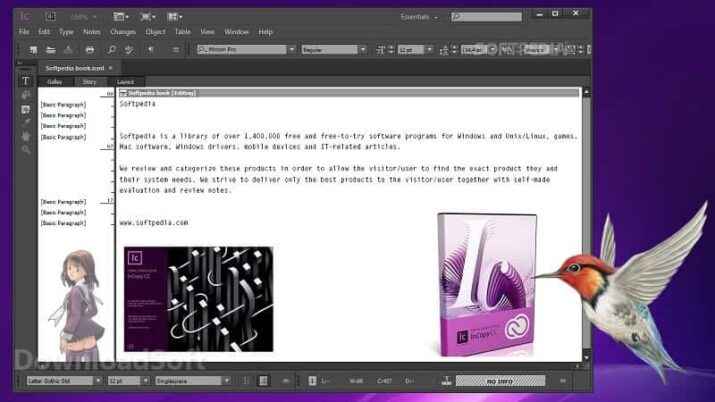Click the Print icon in toolbar

pyautogui.click(x=89, y=49)
